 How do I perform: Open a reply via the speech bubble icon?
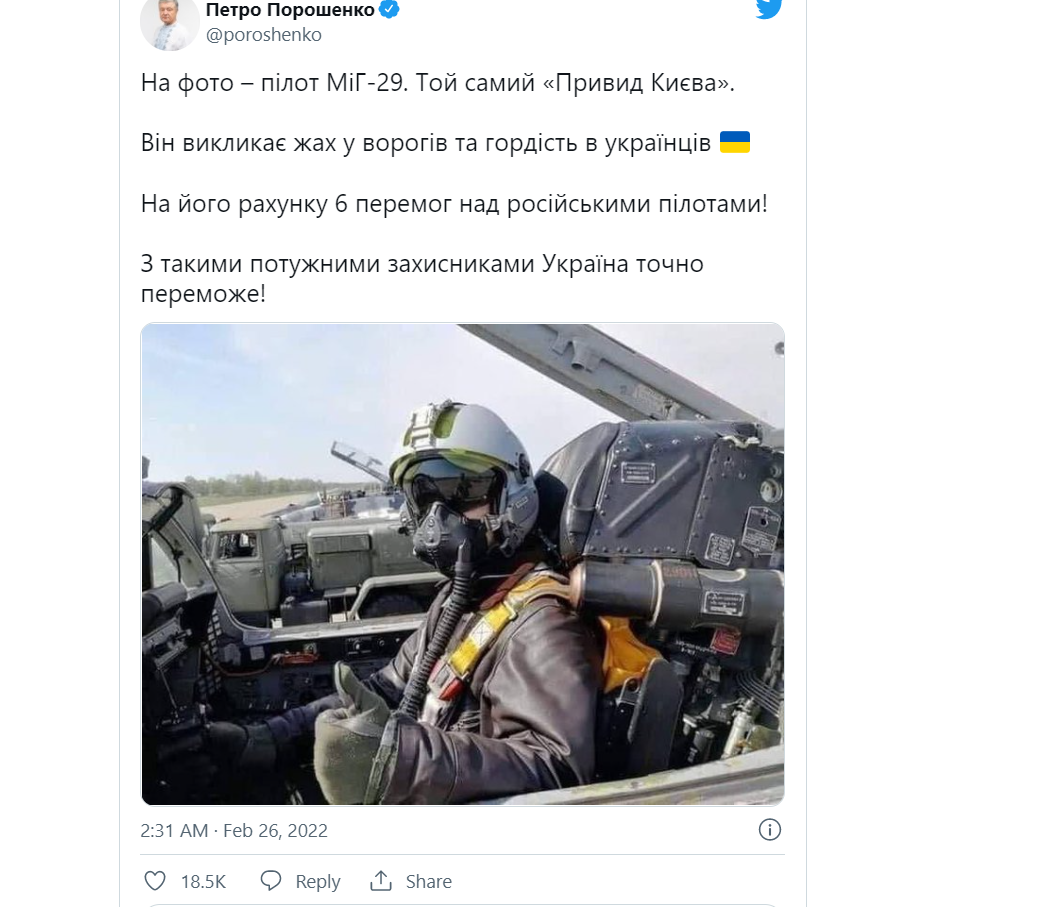[272, 880]
